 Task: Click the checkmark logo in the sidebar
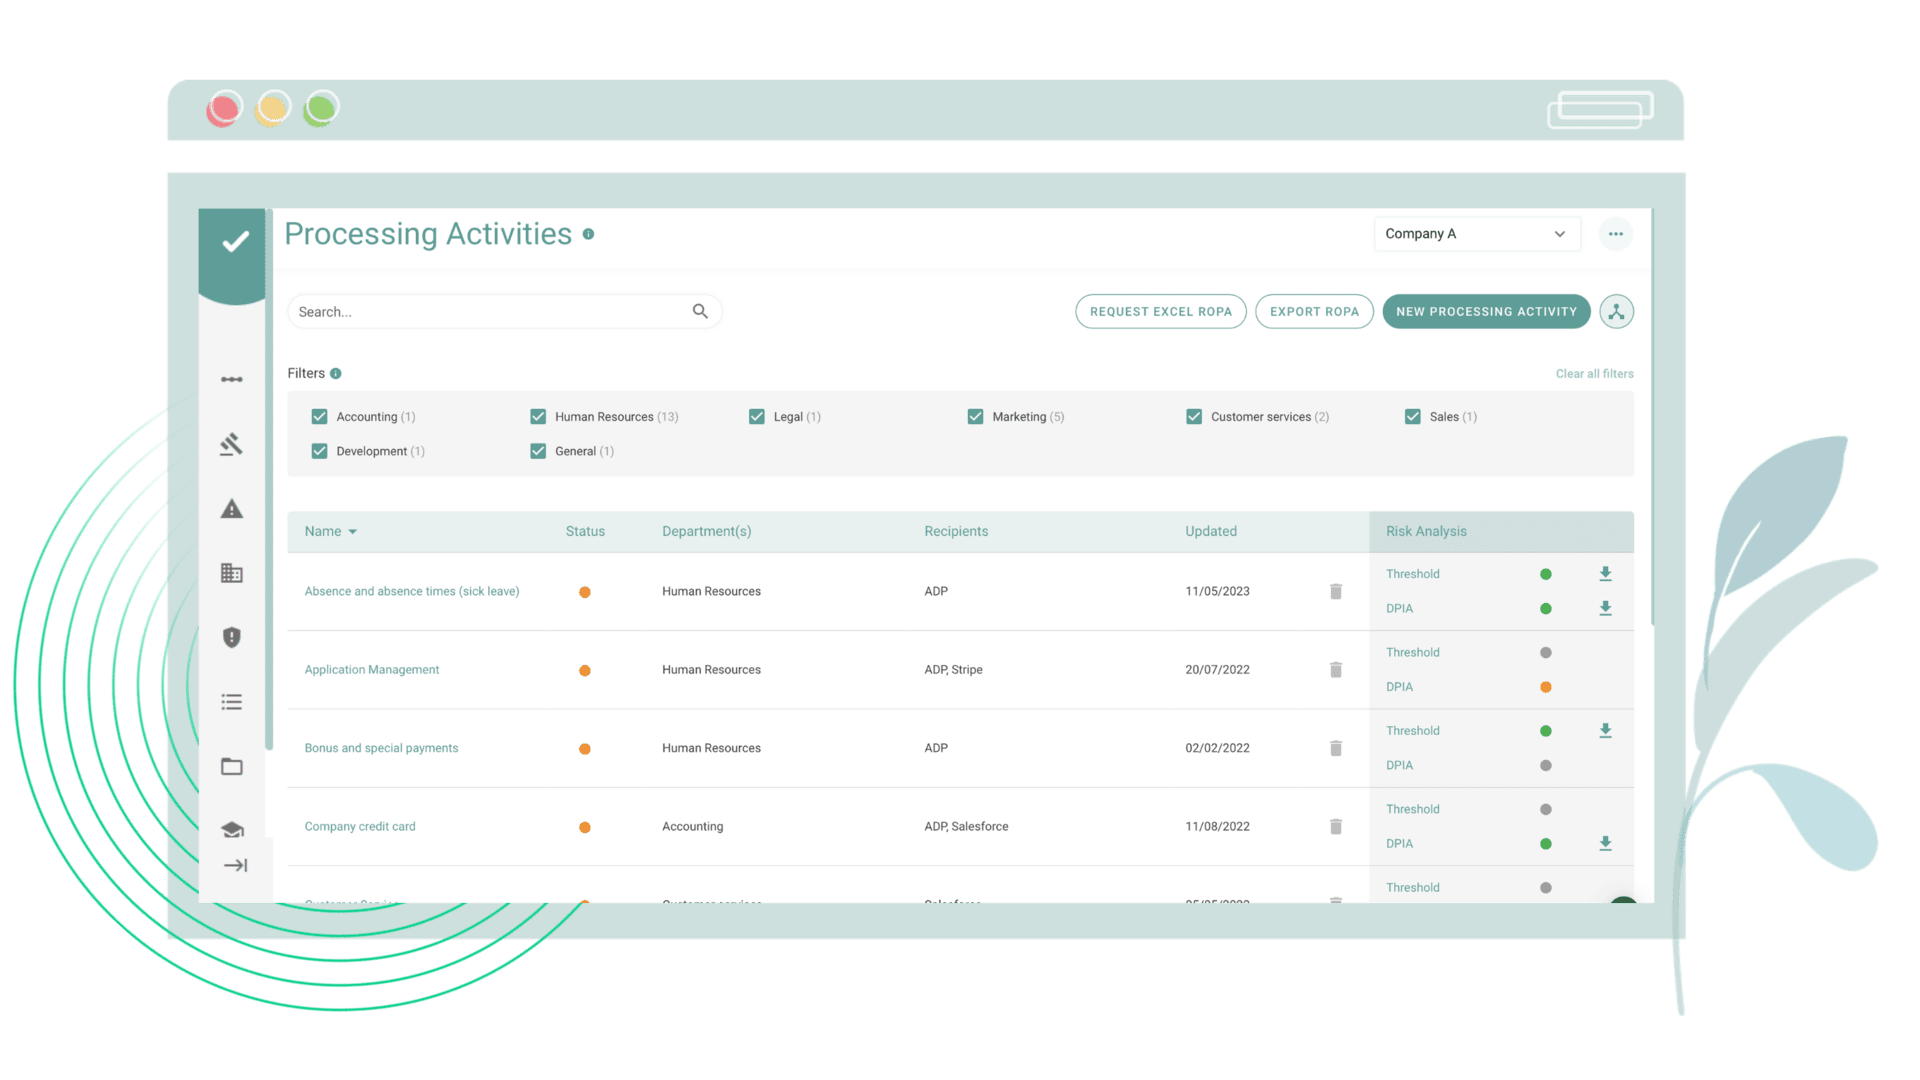click(235, 242)
